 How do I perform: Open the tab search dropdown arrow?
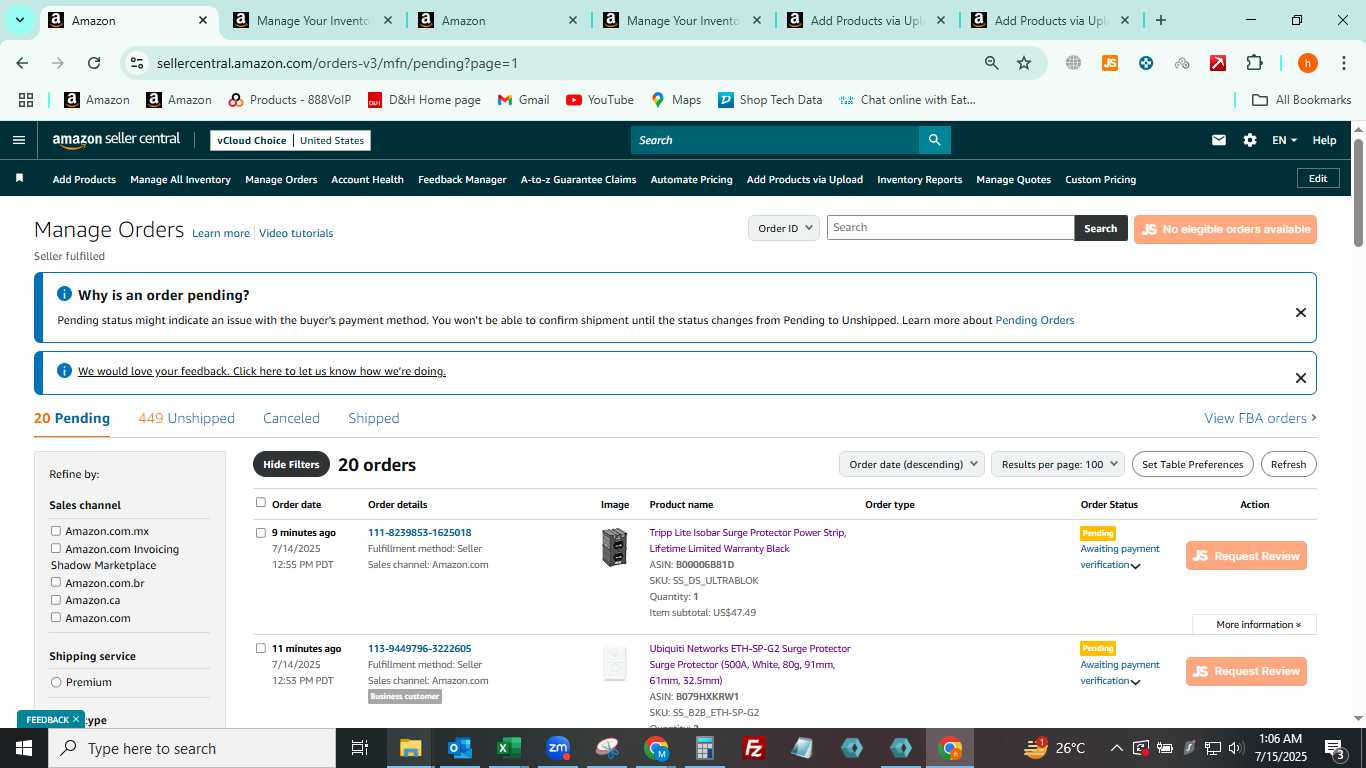[x=20, y=20]
